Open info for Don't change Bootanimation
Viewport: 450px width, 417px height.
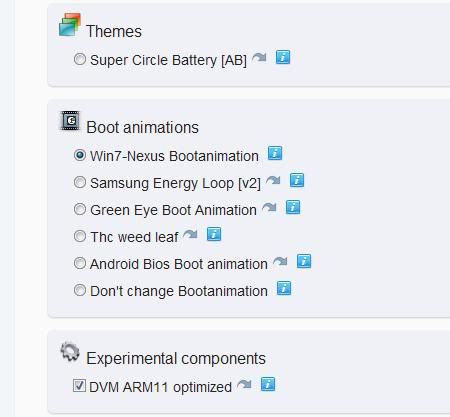pos(284,288)
